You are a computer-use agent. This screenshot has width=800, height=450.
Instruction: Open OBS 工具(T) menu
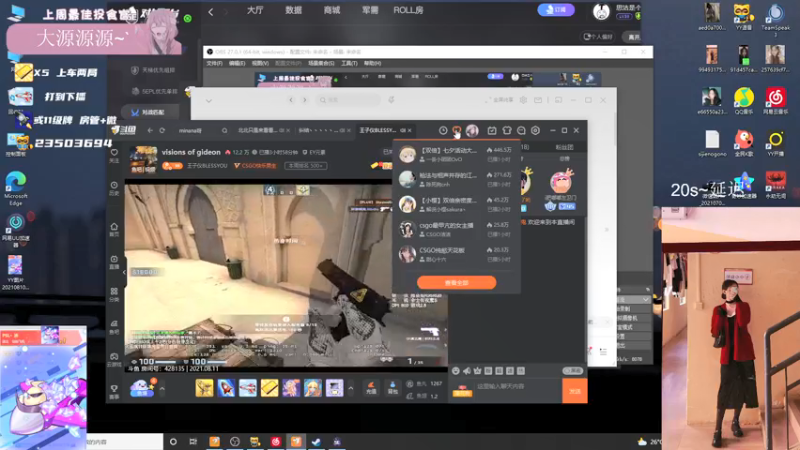349,63
